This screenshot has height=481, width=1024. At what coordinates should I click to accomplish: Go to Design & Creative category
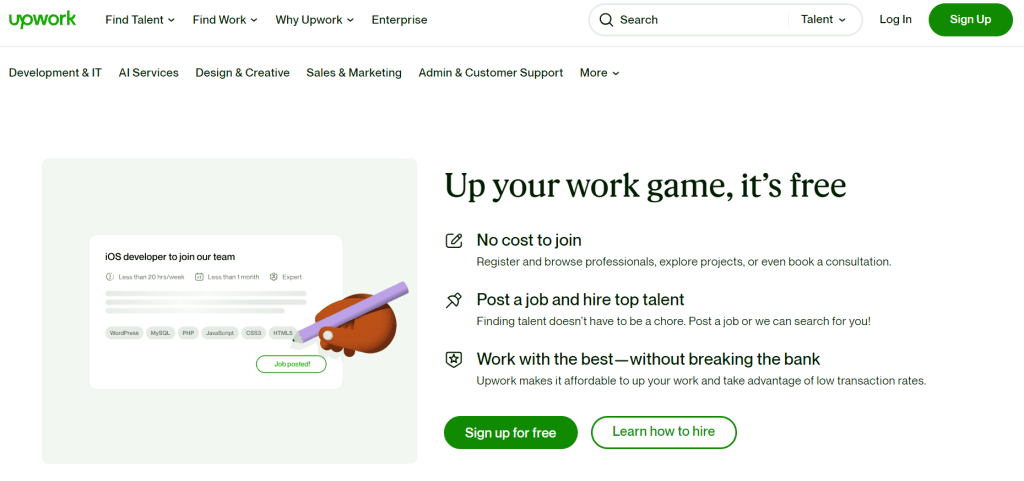pyautogui.click(x=242, y=73)
